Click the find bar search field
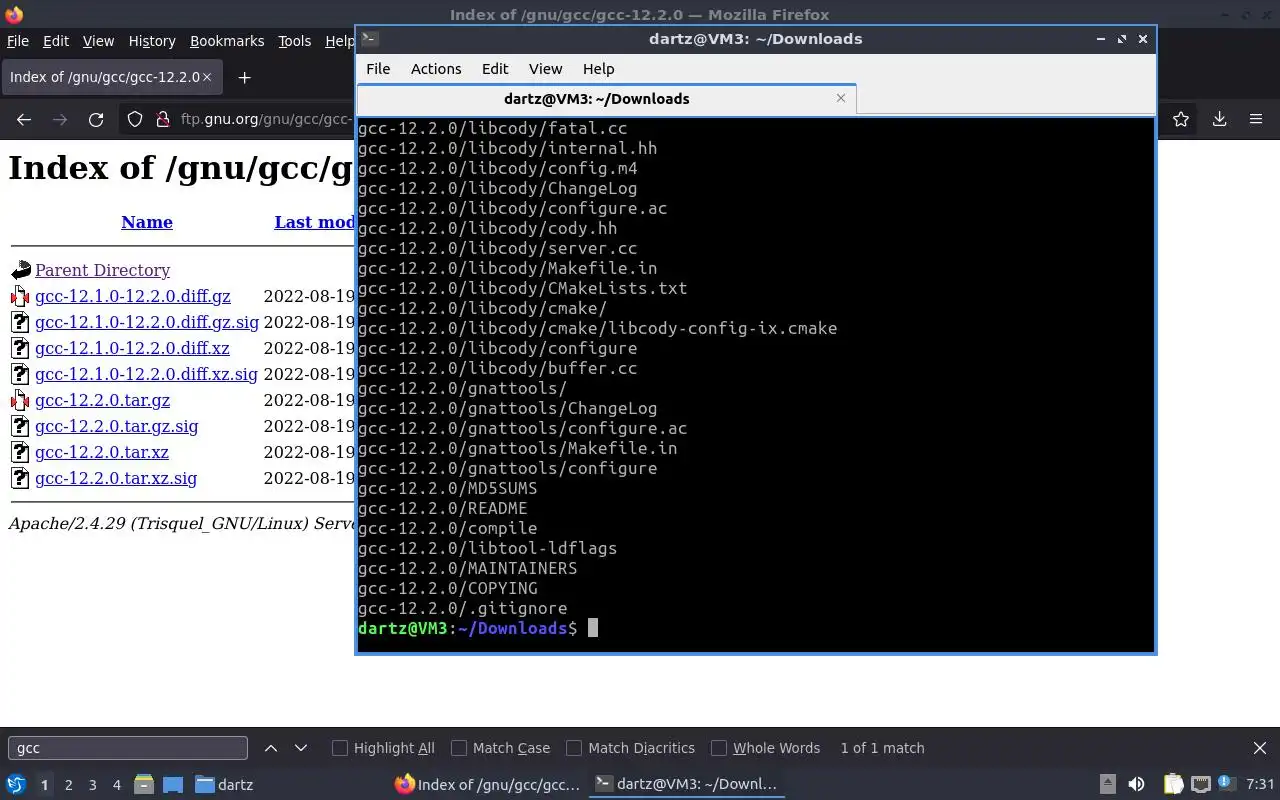This screenshot has width=1280, height=800. click(128, 748)
